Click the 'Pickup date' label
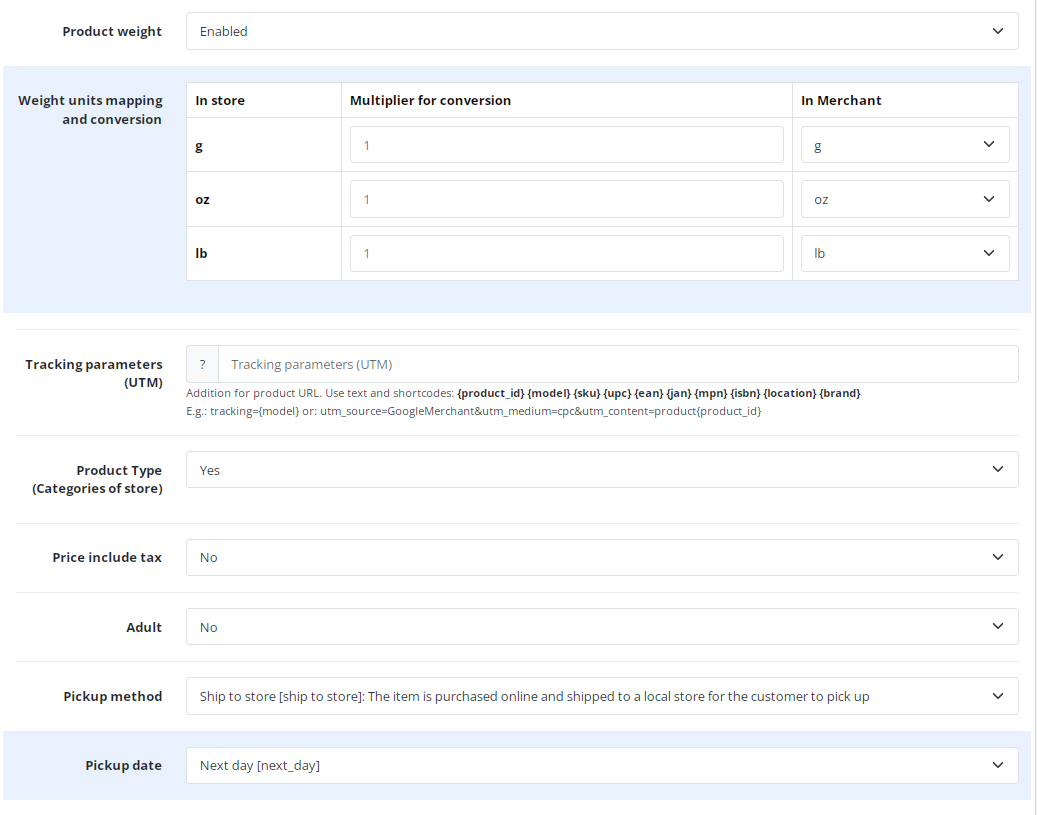The height and width of the screenshot is (815, 1037). 124,765
